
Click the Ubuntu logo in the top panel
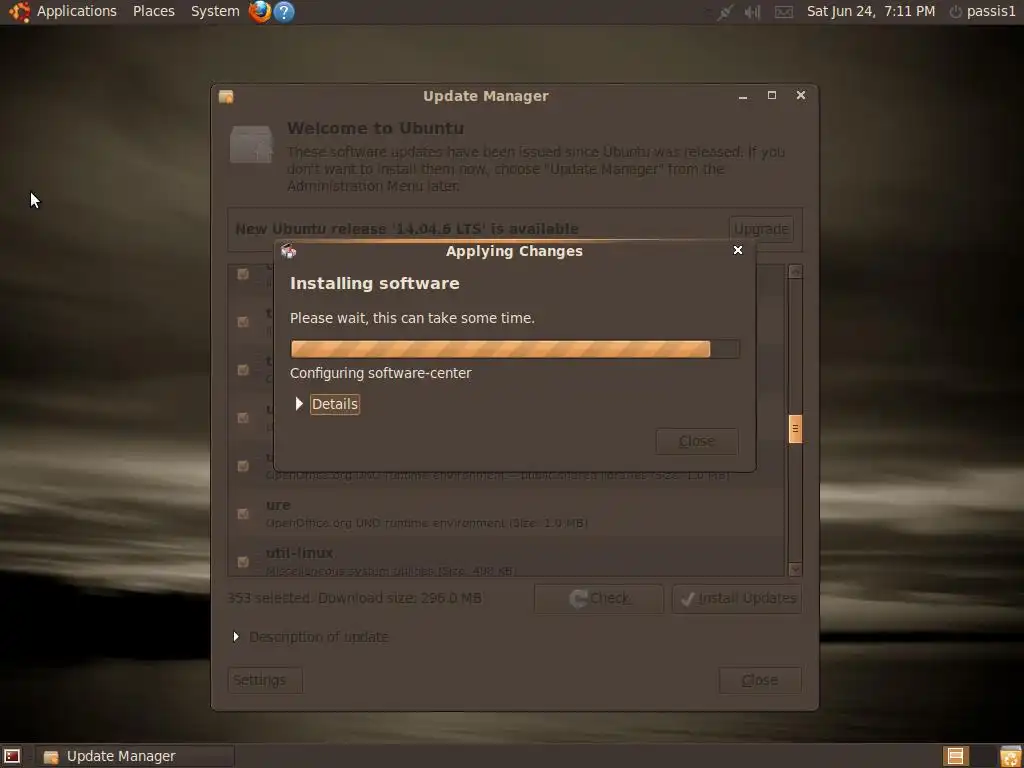click(19, 12)
